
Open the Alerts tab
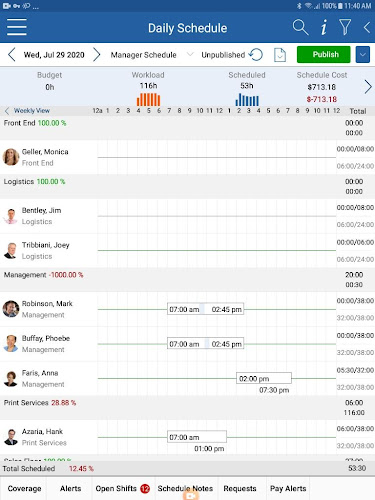coord(70,488)
